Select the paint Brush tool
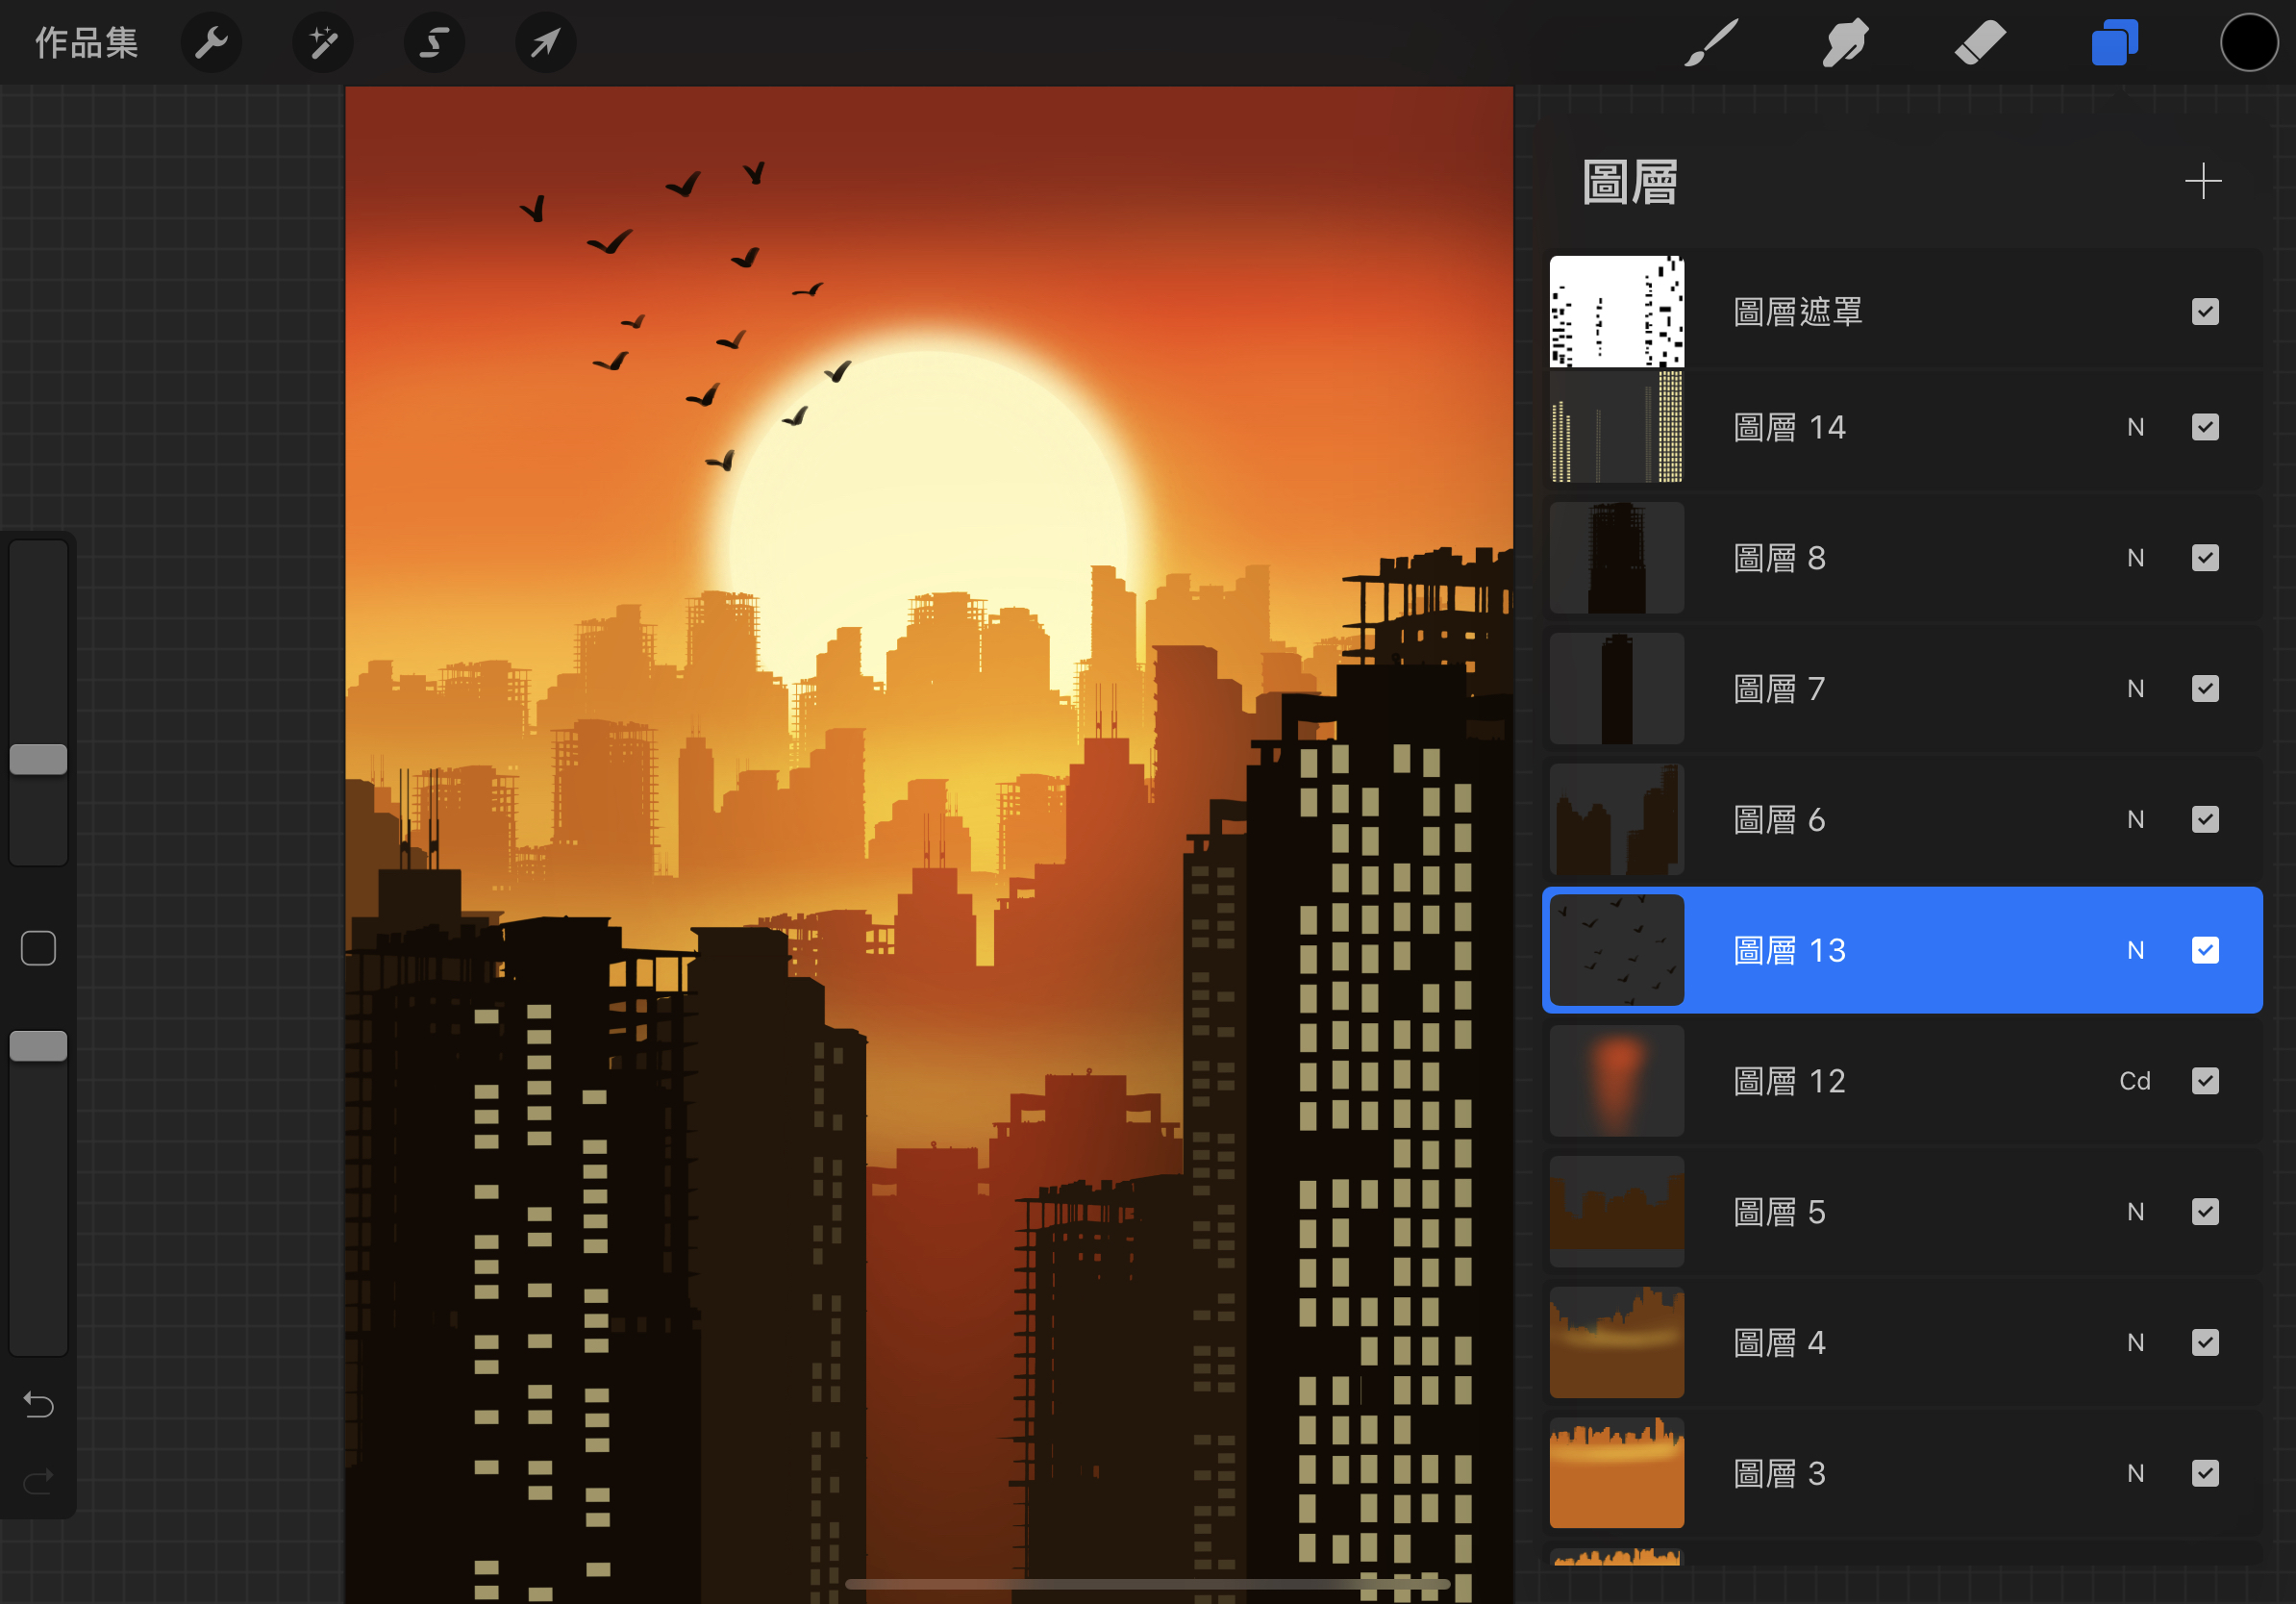This screenshot has height=1604, width=2296. click(1711, 43)
